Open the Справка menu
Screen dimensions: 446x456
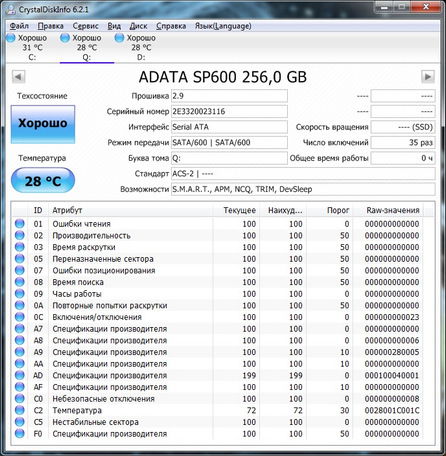(171, 26)
